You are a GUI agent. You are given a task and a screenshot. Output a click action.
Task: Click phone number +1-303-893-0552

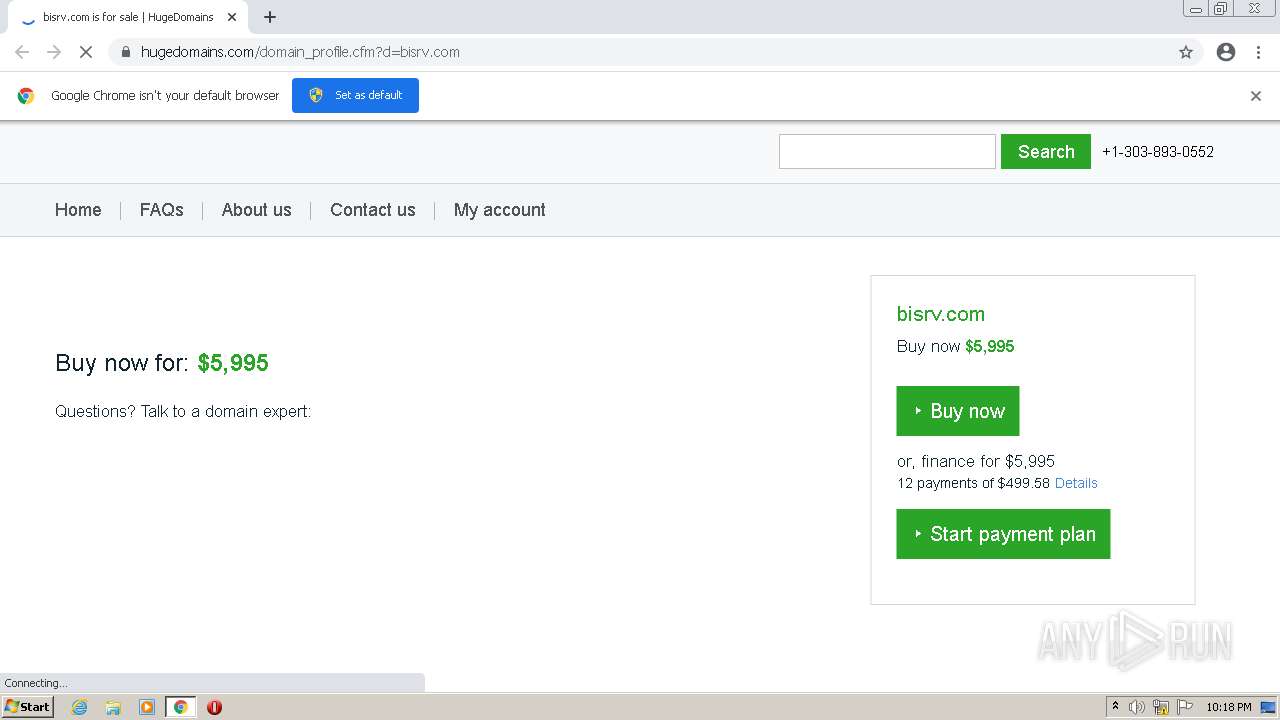tap(1158, 152)
